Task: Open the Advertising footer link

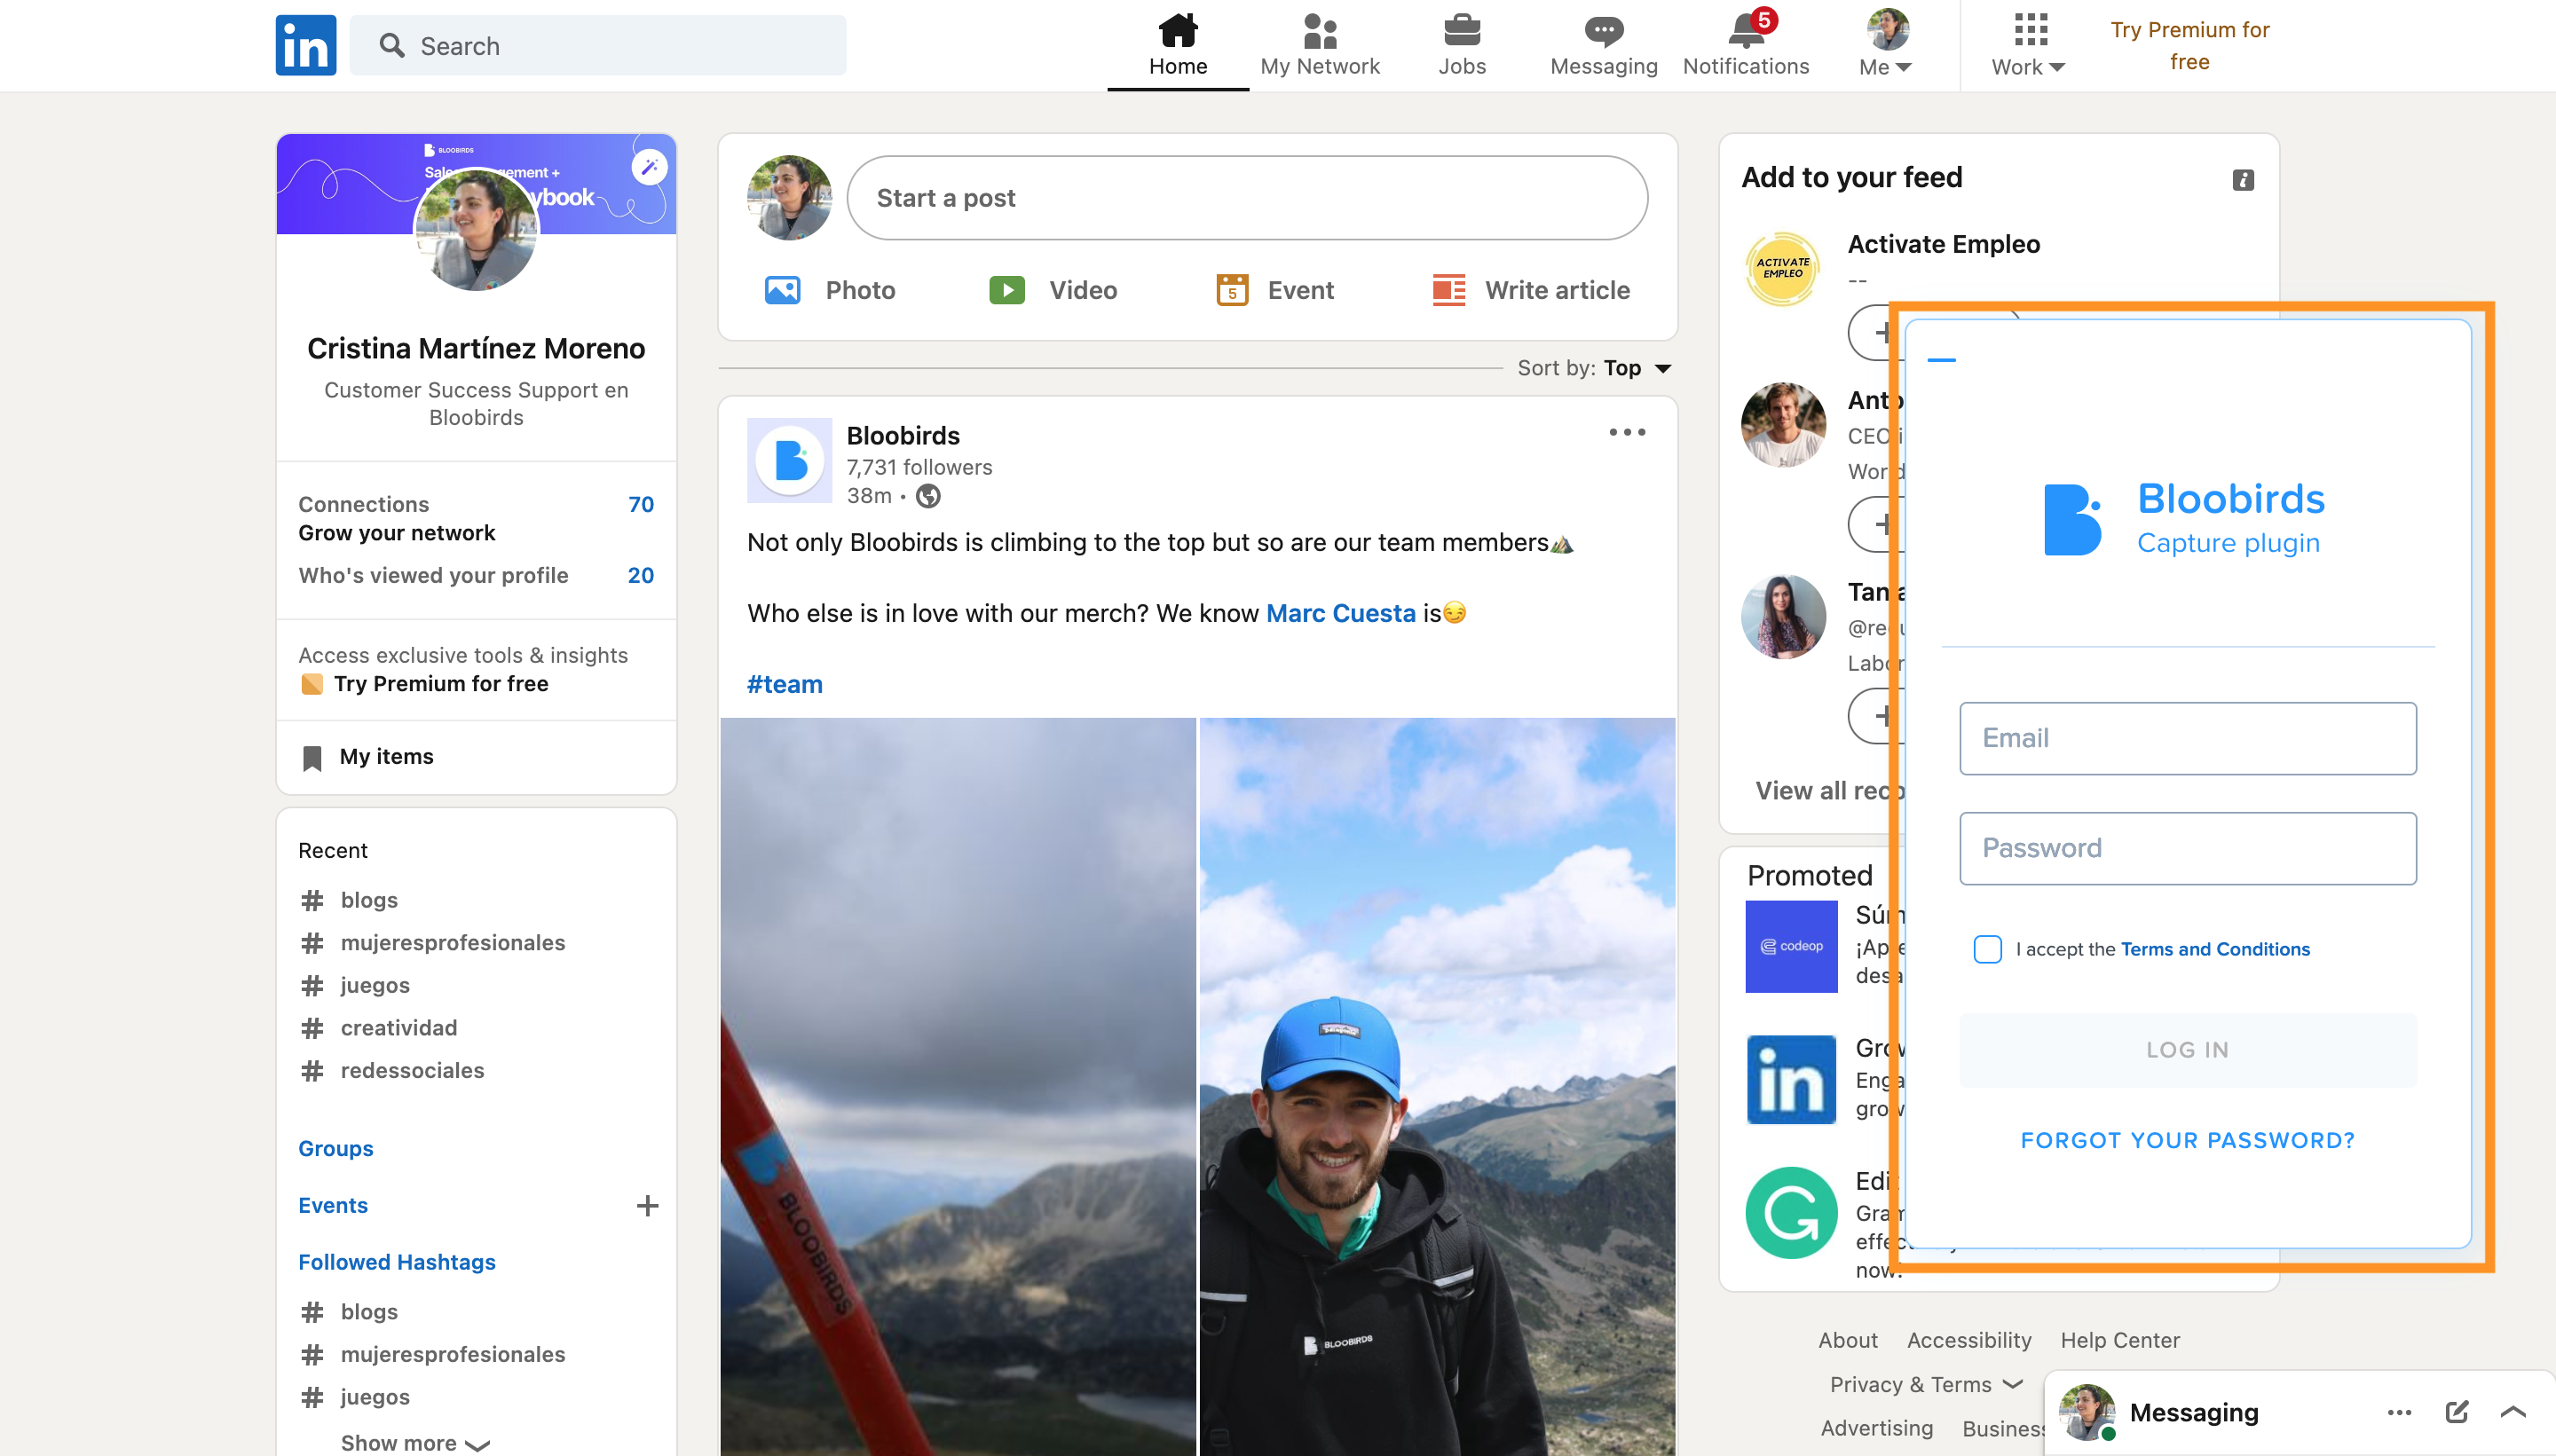Action: tap(1876, 1428)
